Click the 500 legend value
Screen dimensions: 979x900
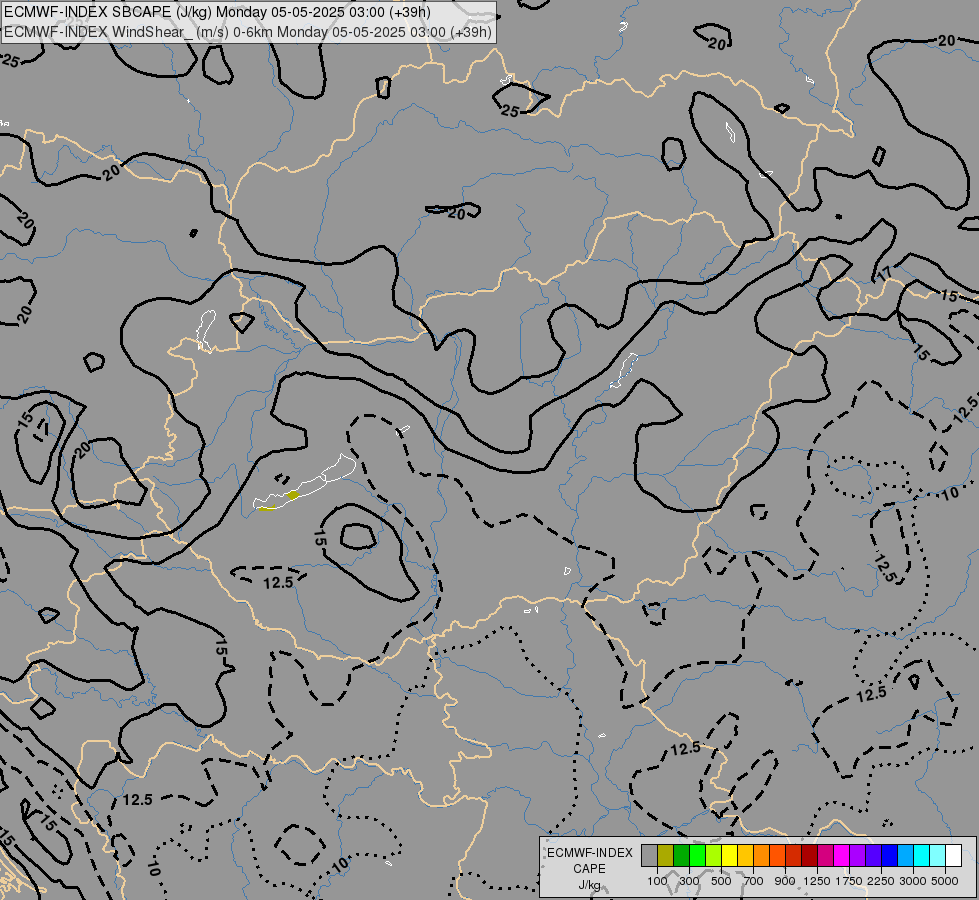coord(721,881)
